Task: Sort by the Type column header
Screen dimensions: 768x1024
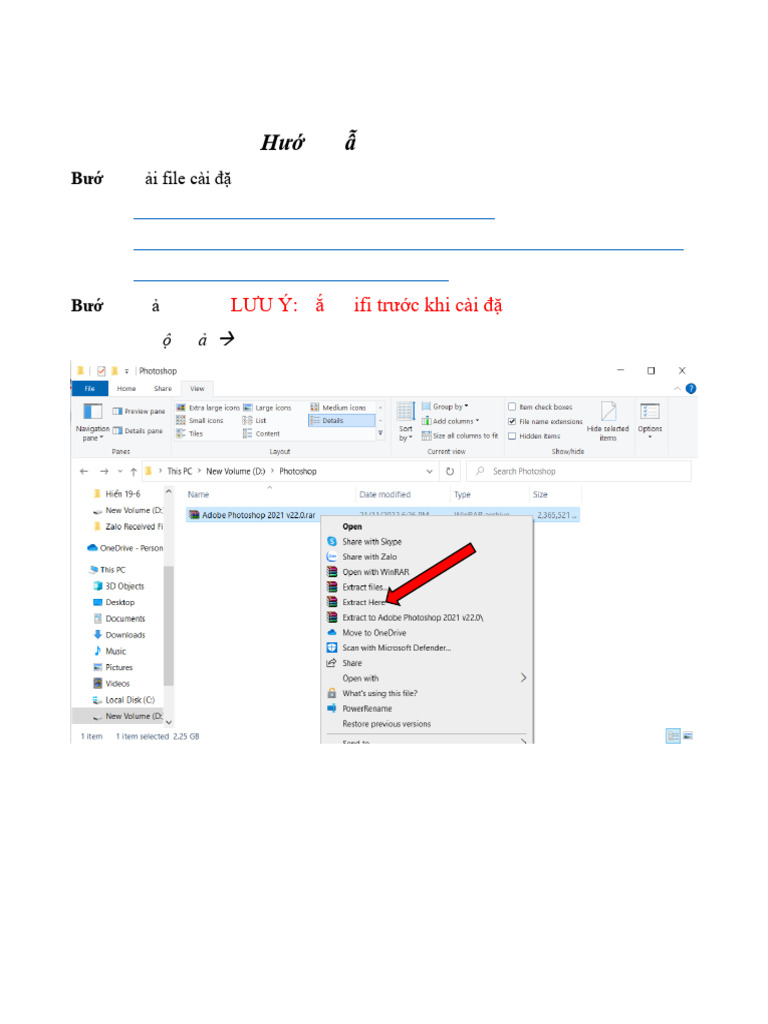Action: click(462, 494)
